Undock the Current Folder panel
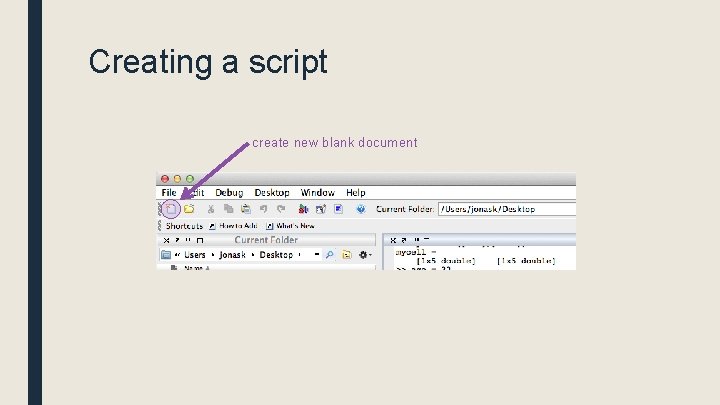The image size is (720, 405). point(177,240)
